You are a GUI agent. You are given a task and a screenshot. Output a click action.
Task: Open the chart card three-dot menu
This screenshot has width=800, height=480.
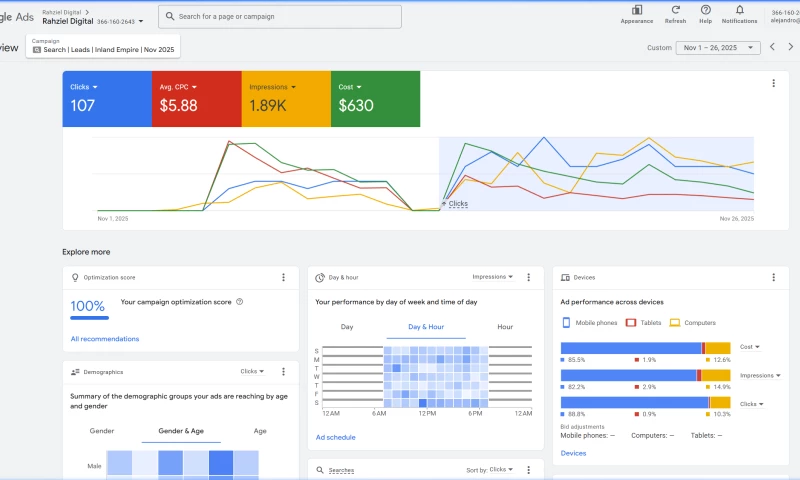coord(773,83)
